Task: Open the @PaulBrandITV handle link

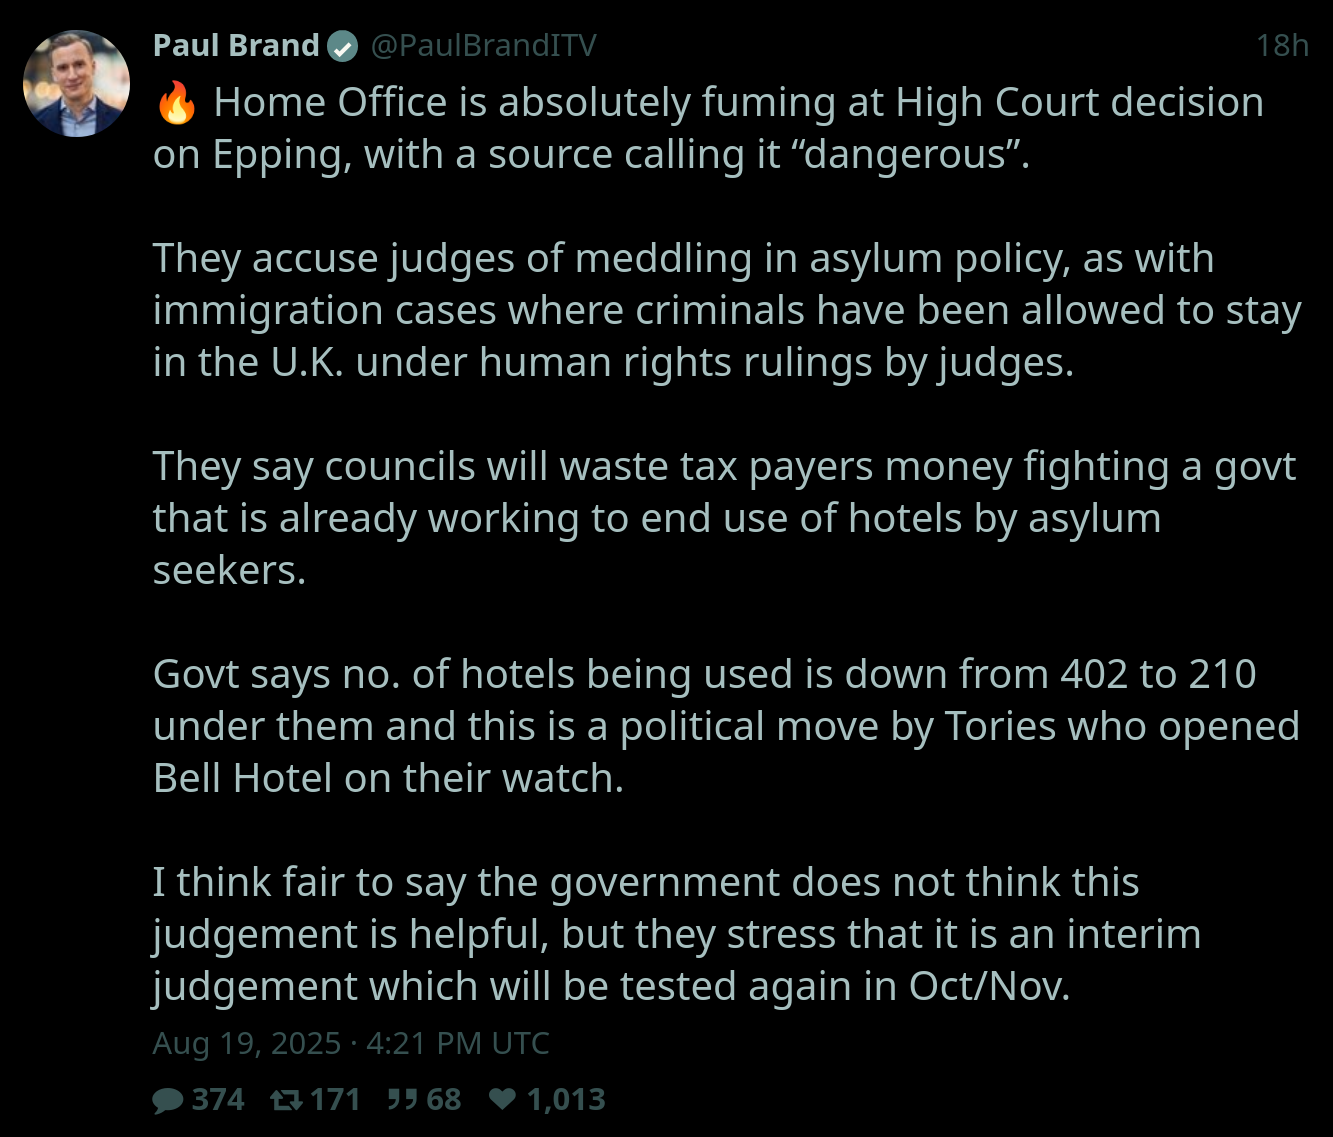Action: (x=484, y=45)
